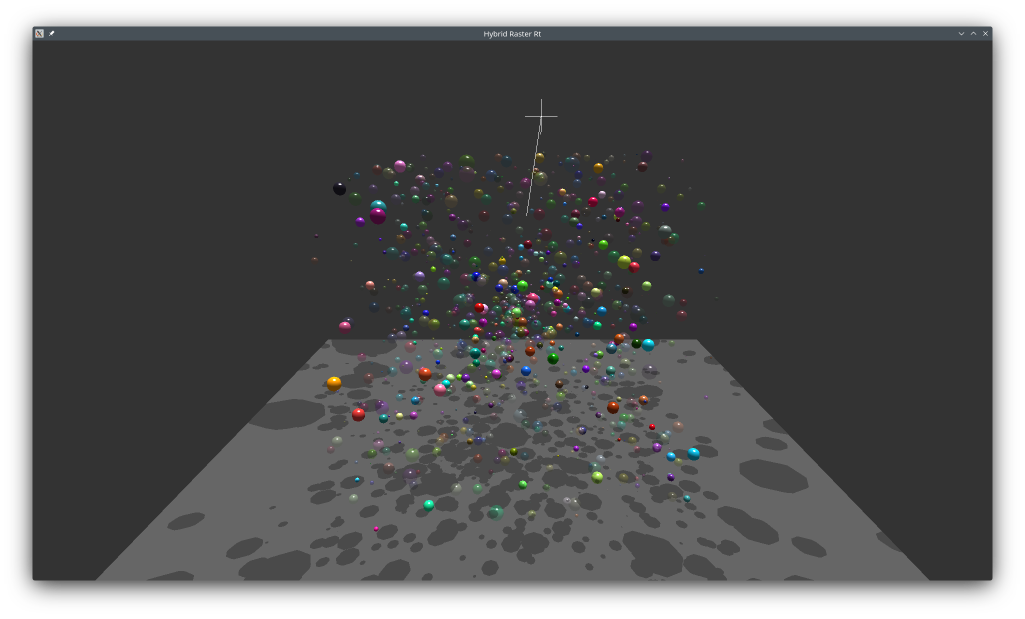Click the red sphere below the orange sphere
Image resolution: width=1025 pixels, height=619 pixels.
coord(358,414)
